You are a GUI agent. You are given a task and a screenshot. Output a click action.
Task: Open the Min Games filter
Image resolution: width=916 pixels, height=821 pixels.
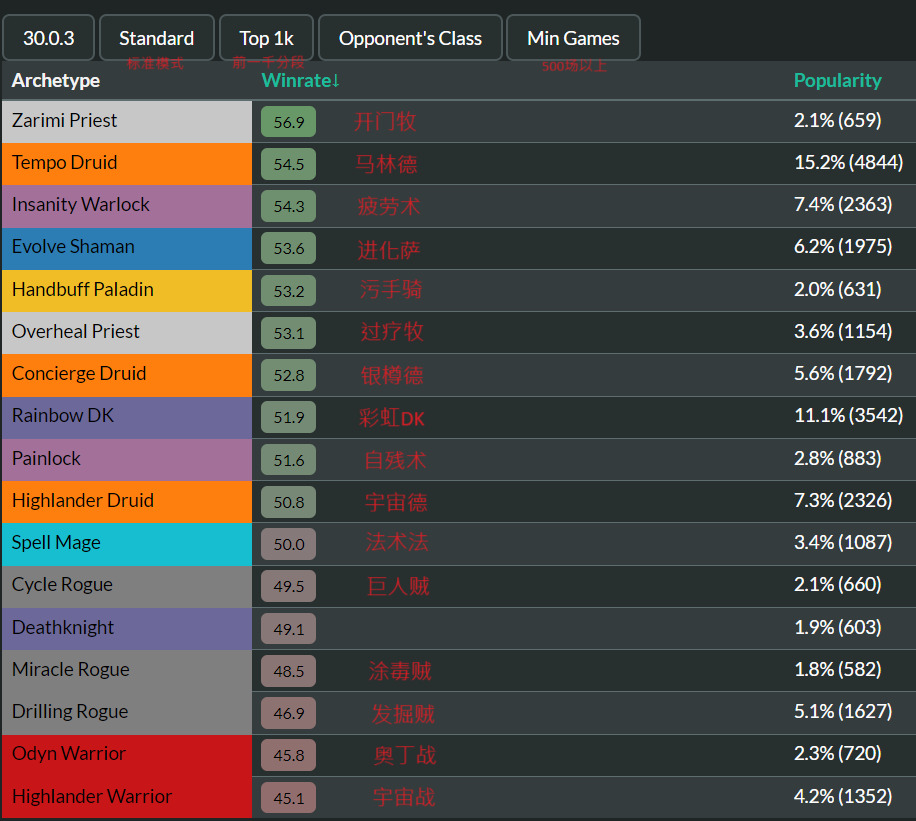[x=573, y=38]
